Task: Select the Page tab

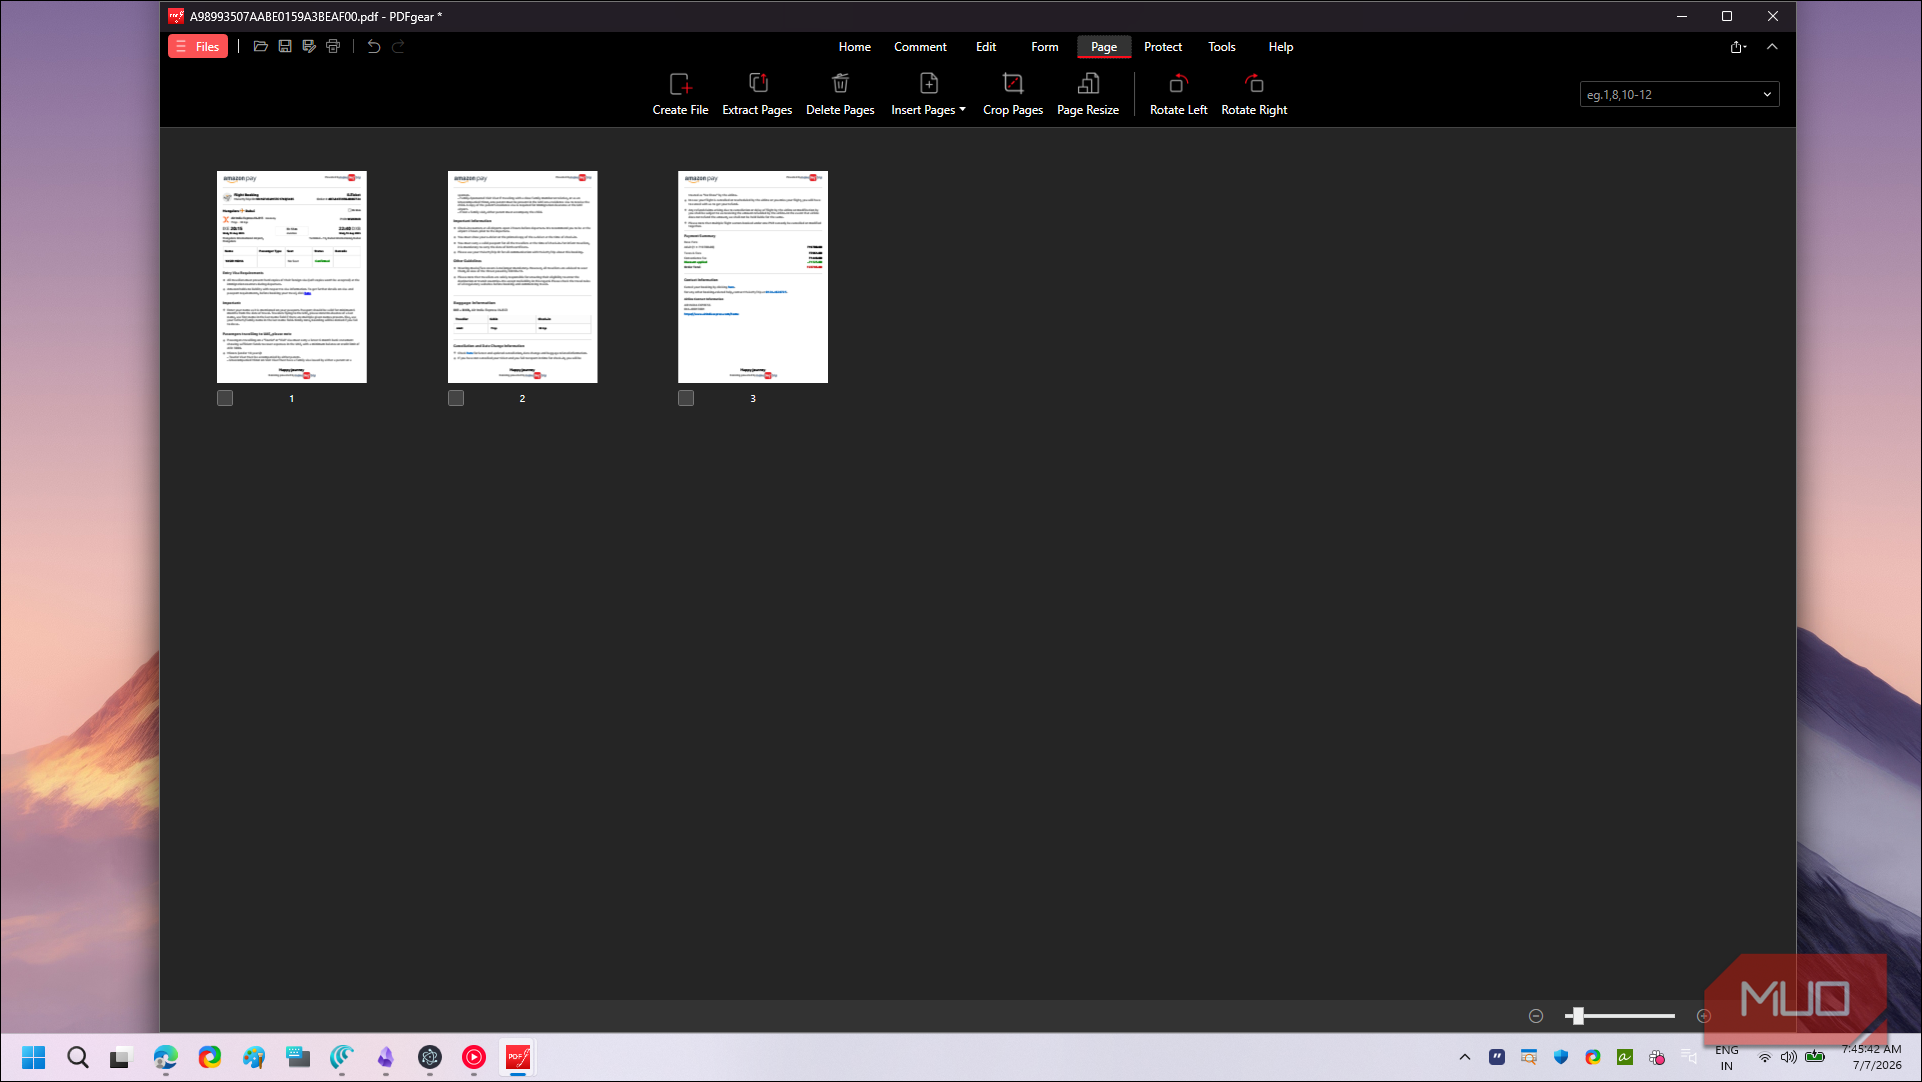Action: pos(1104,47)
